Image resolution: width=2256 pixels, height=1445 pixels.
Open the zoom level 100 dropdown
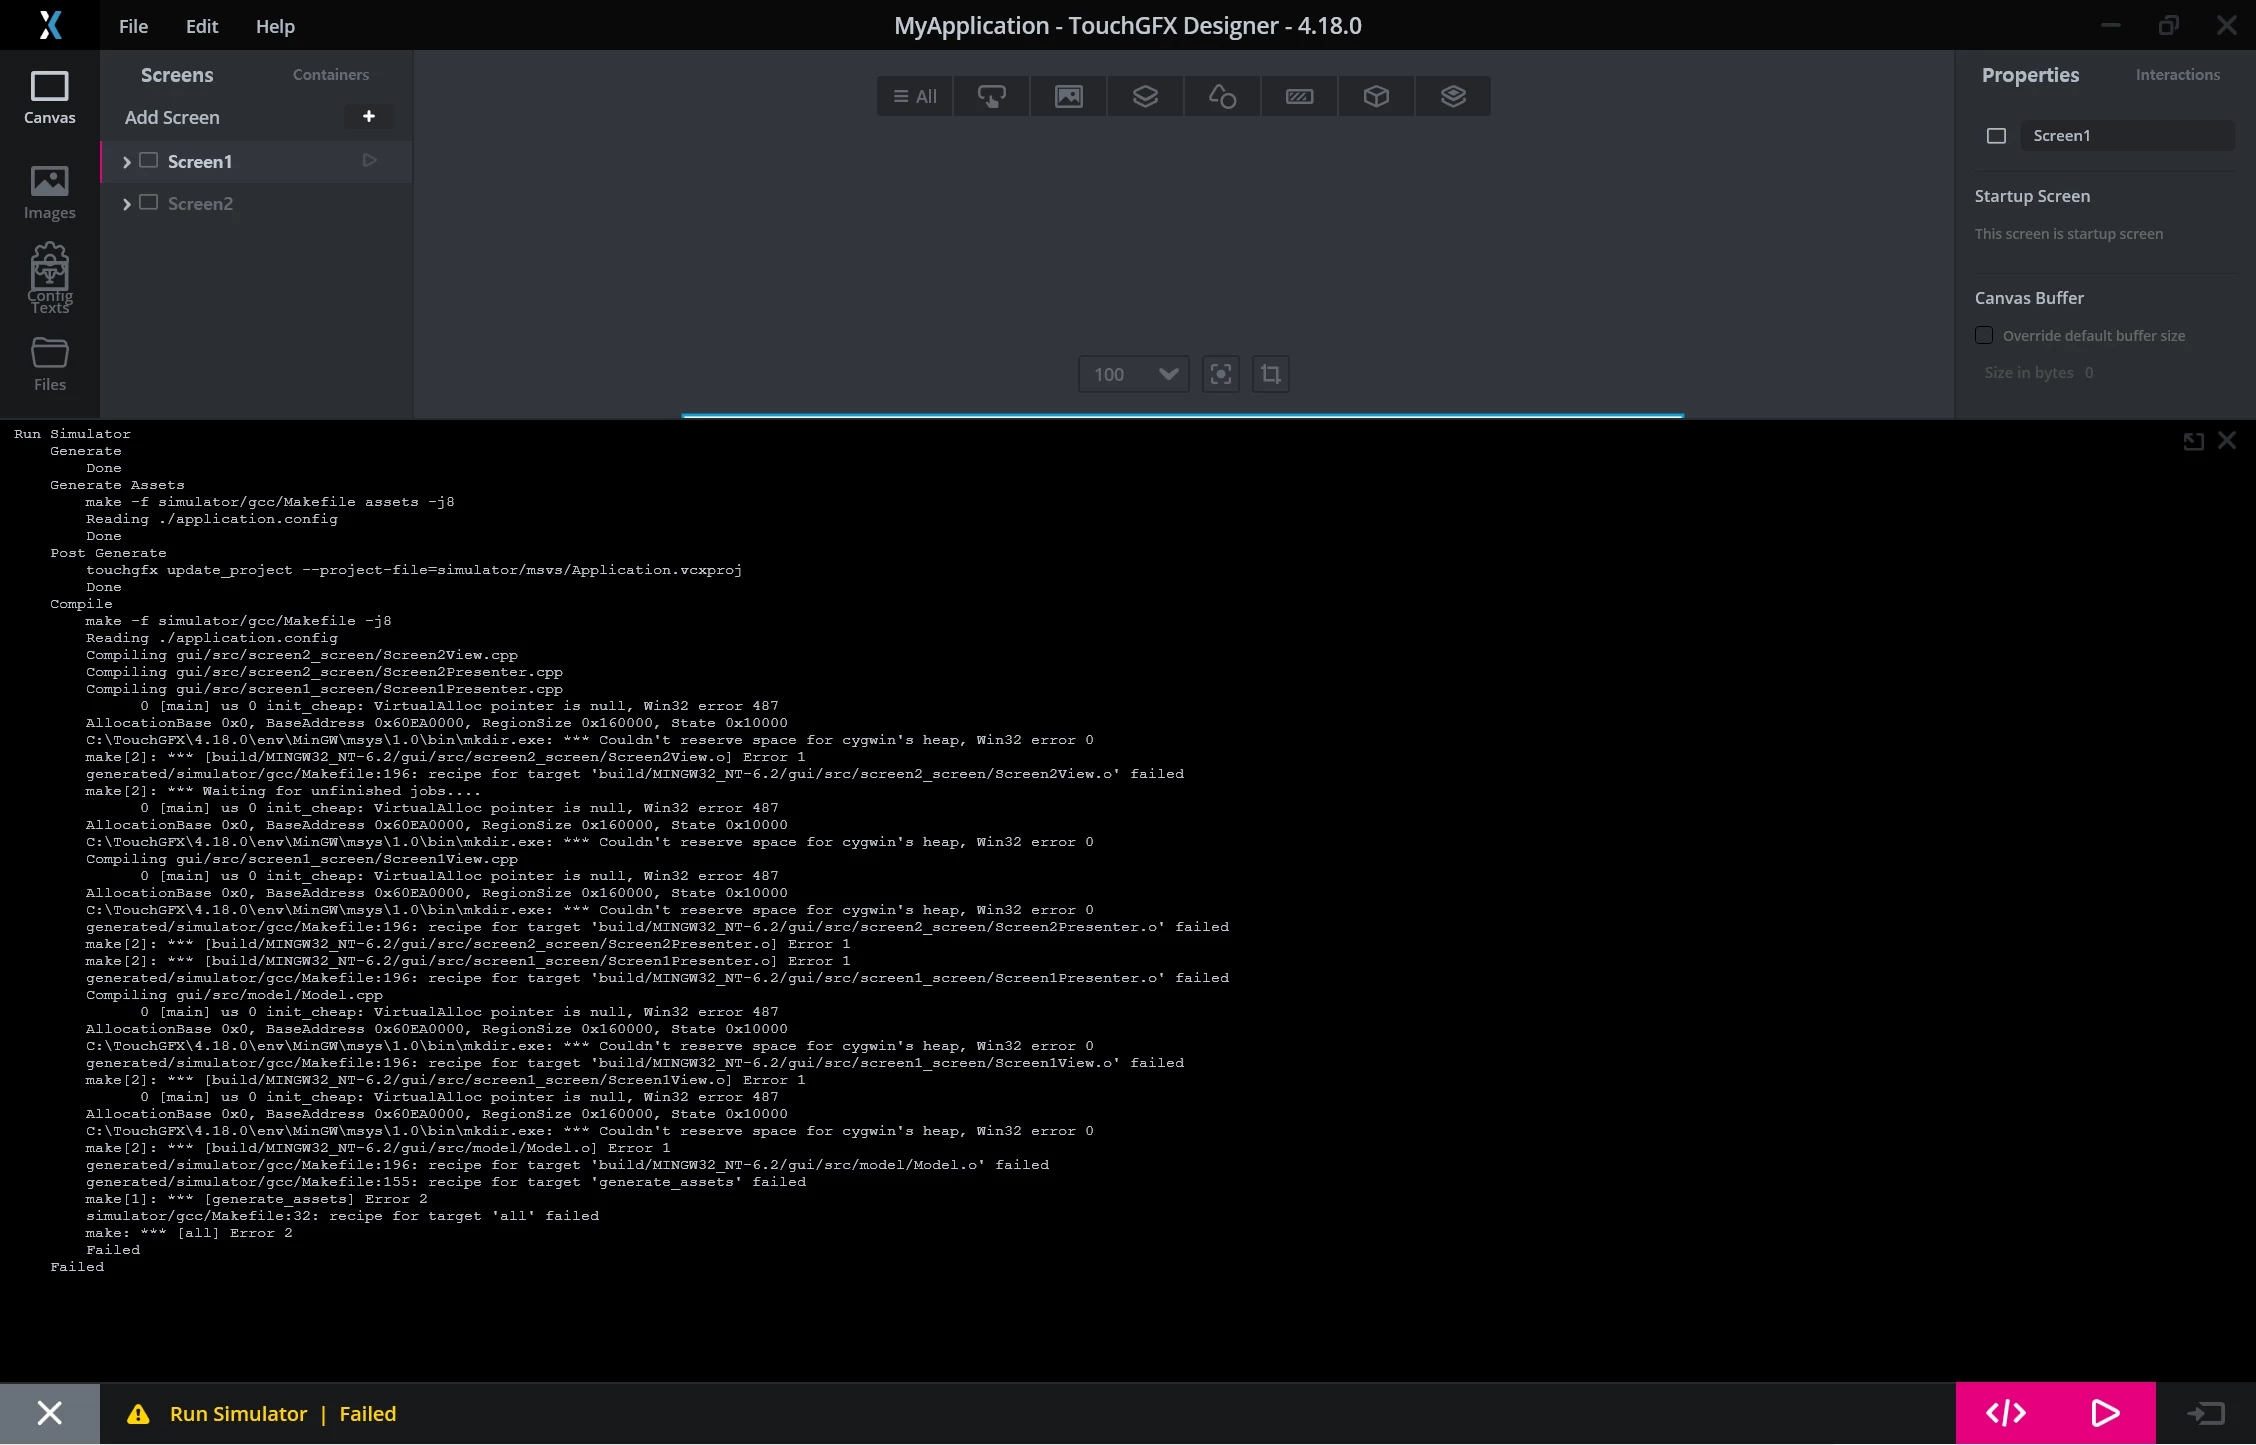(1134, 374)
